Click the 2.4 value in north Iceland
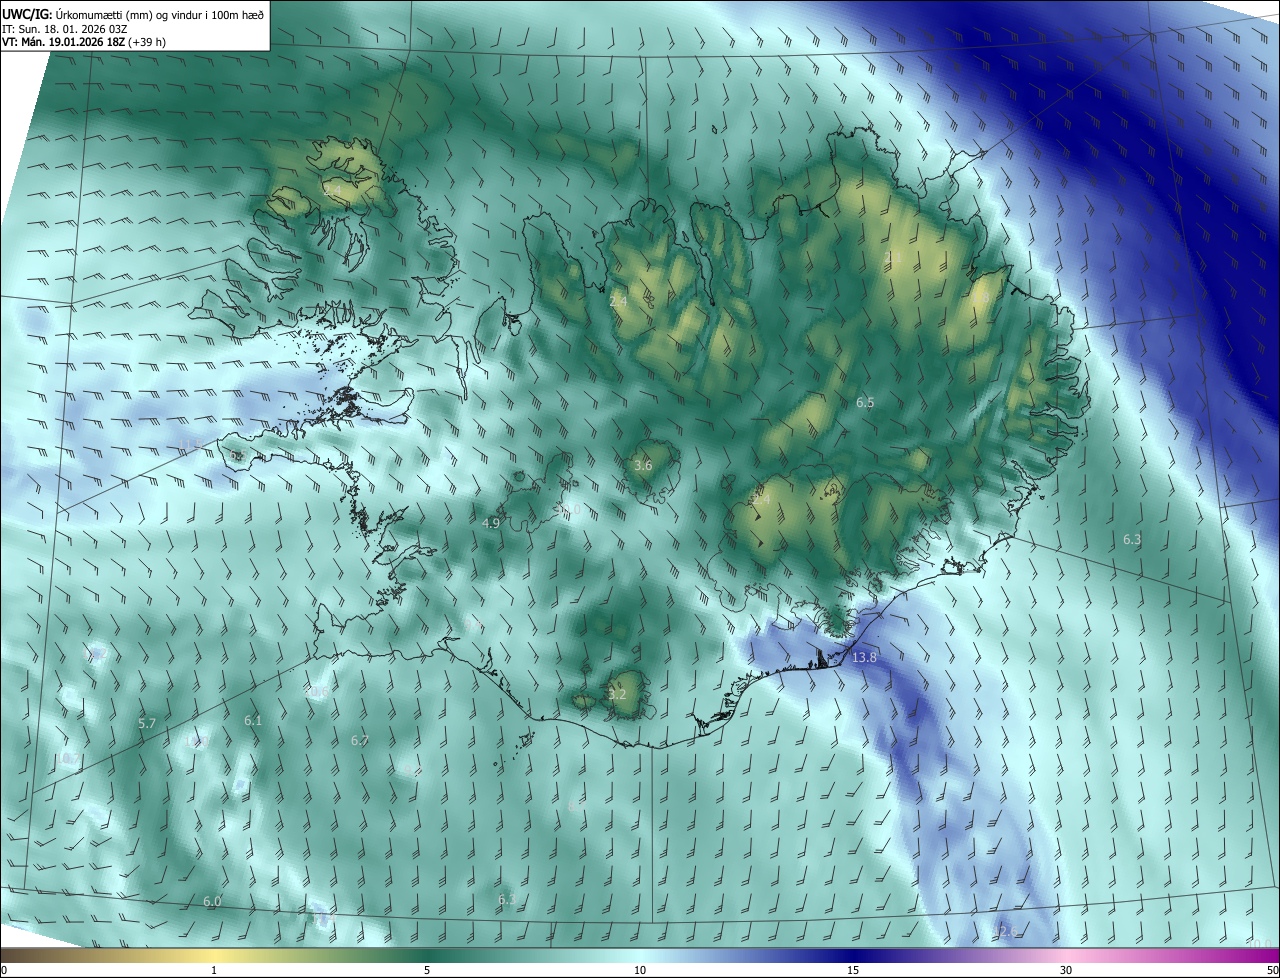Viewport: 1280px width, 978px height. [x=618, y=300]
